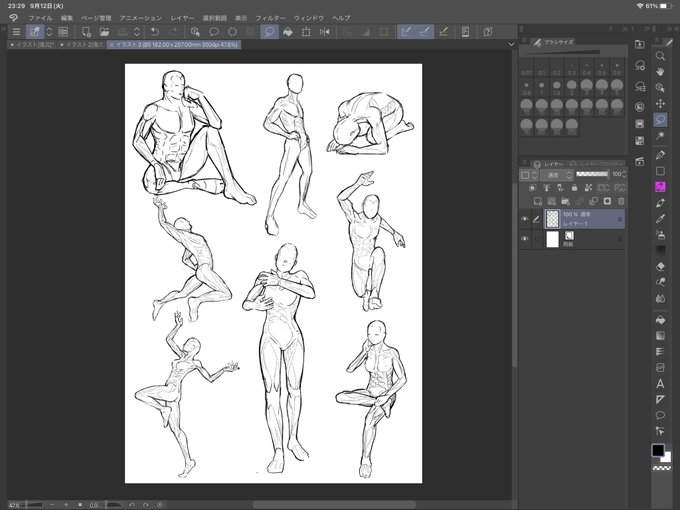Toggle set as draft layer icon
Viewport: 680px width, 510px height.
pos(560,188)
